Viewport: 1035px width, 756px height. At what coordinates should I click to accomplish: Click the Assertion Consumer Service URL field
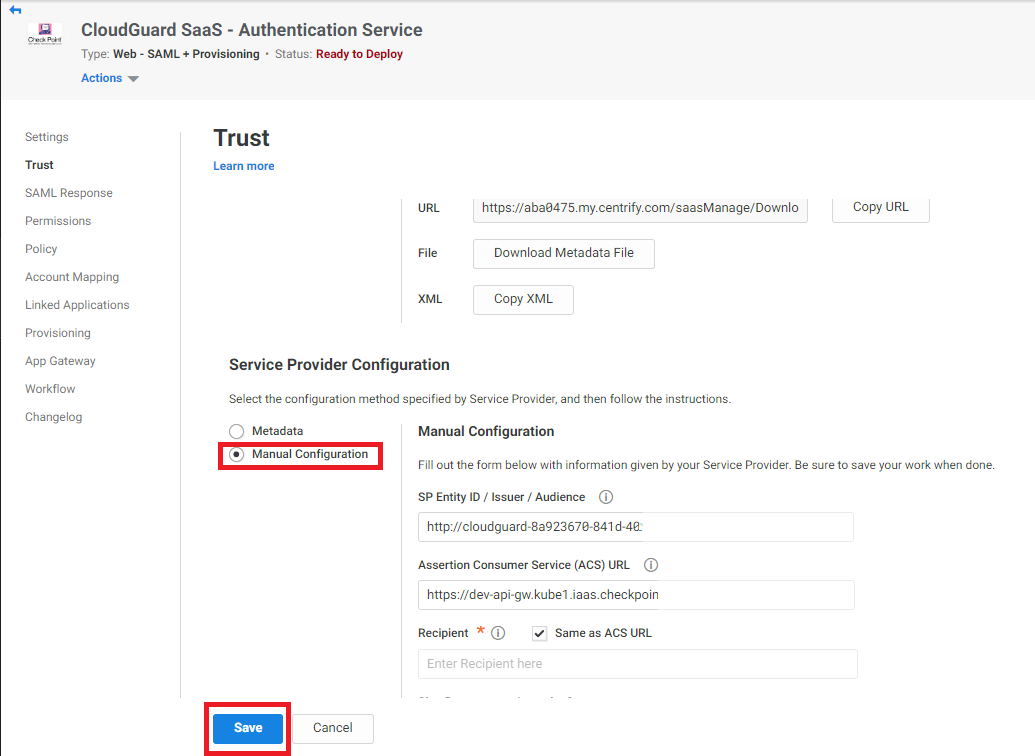coord(636,595)
